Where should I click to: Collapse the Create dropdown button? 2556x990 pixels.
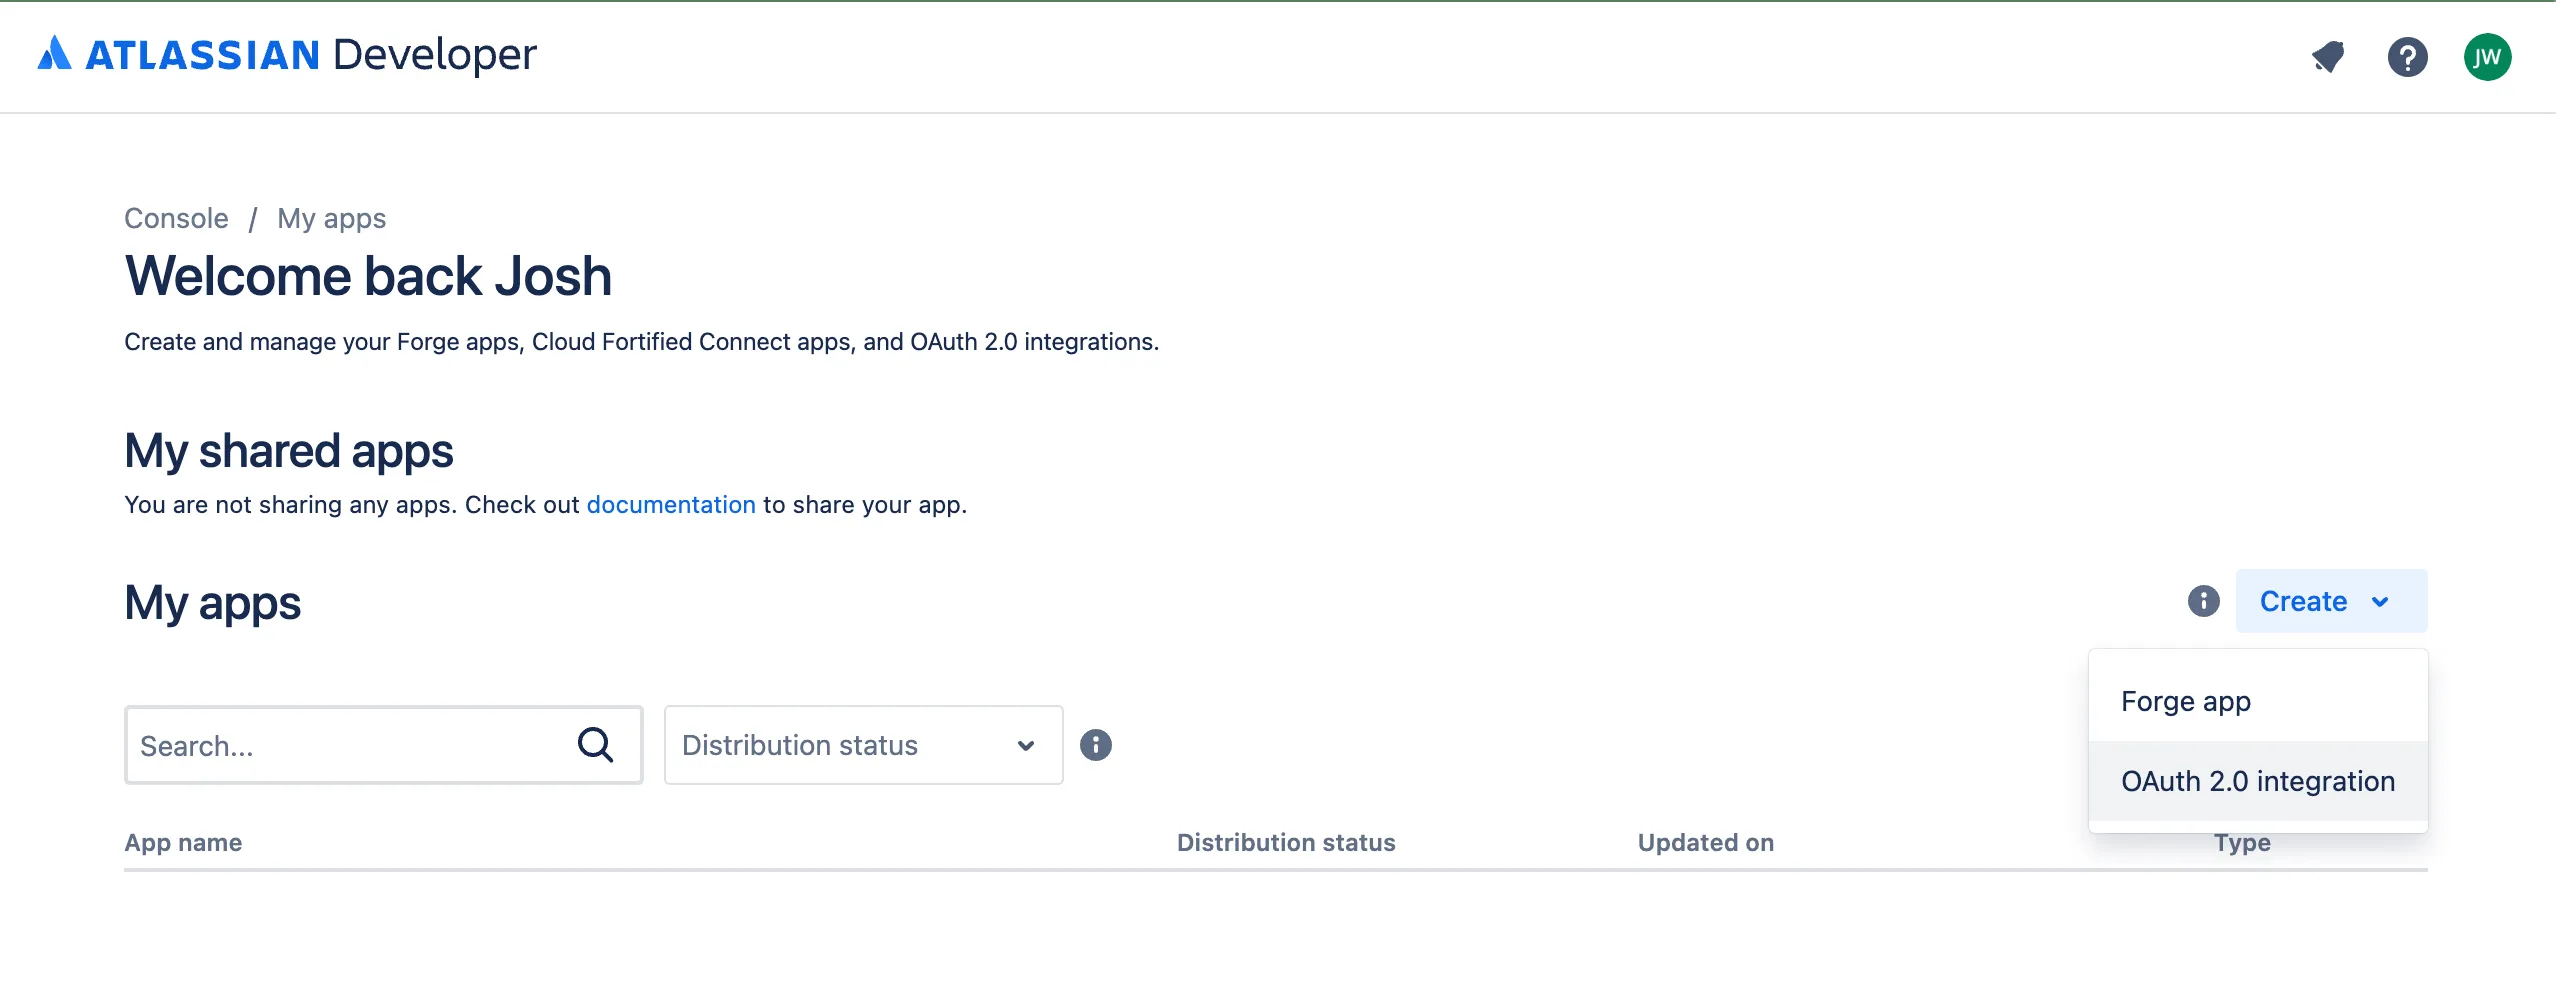[2331, 601]
